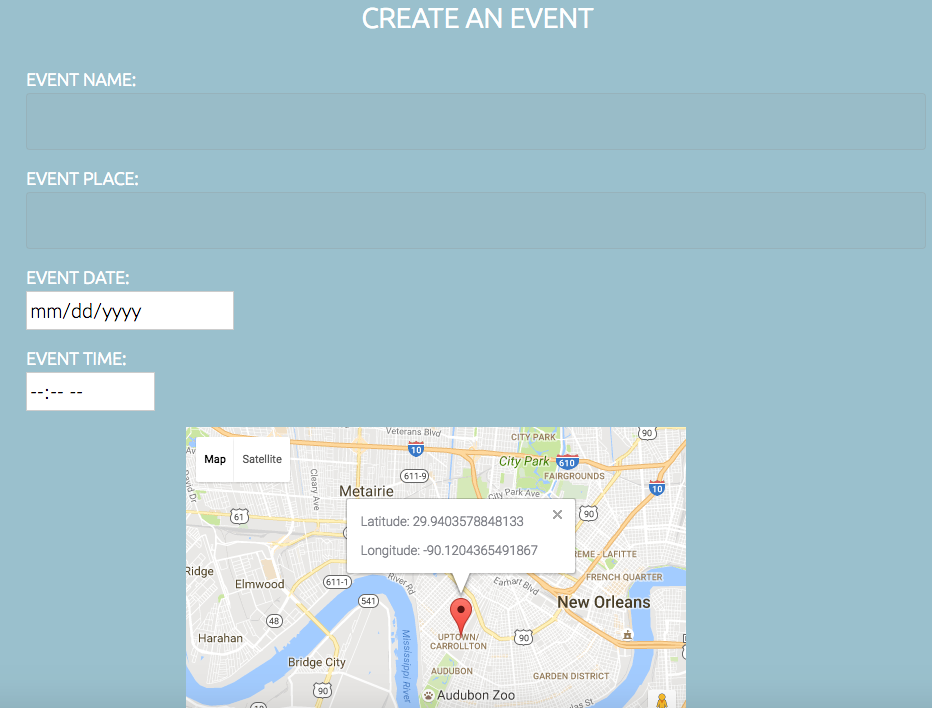
Task: Click the New Orleans label on map
Action: pos(605,603)
